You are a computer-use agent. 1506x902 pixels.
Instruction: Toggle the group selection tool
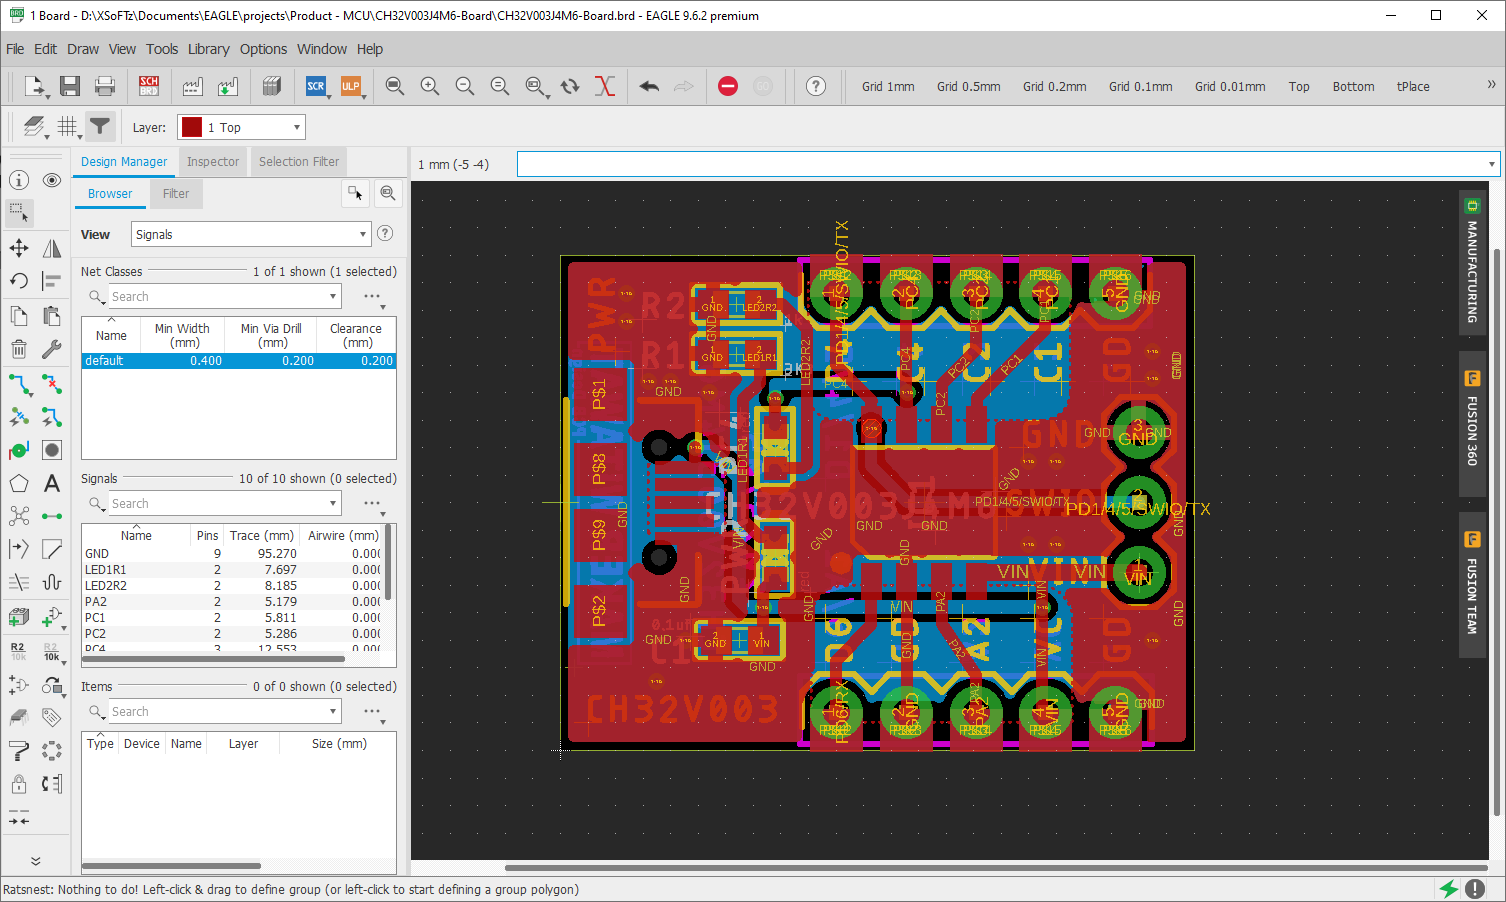(19, 213)
